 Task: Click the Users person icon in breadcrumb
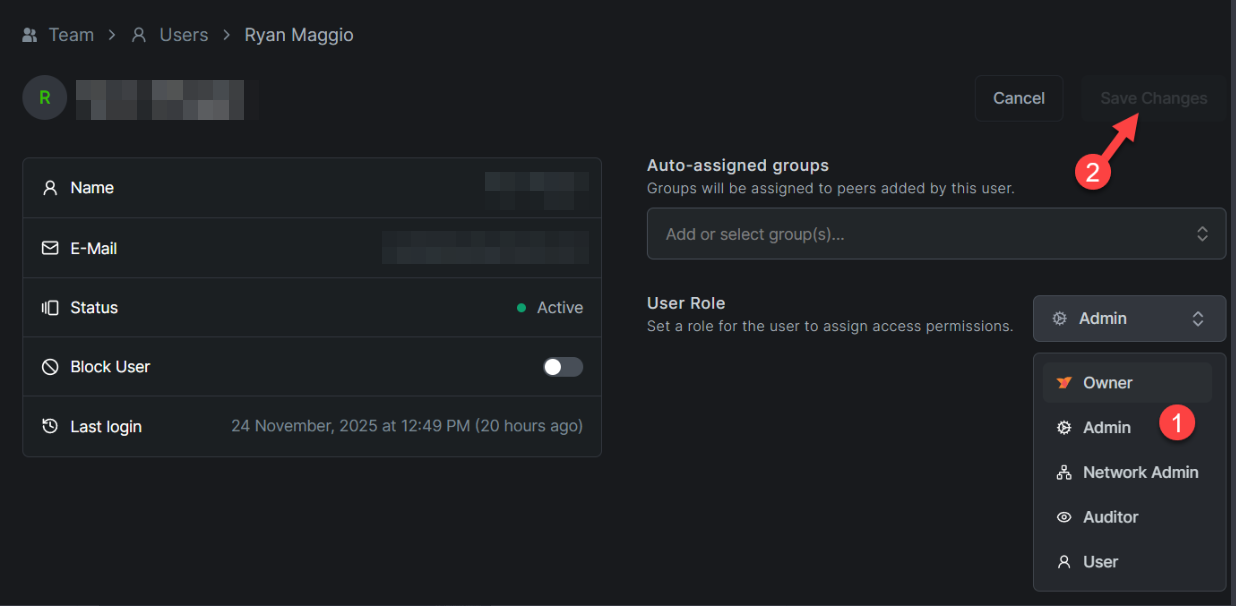pyautogui.click(x=140, y=35)
